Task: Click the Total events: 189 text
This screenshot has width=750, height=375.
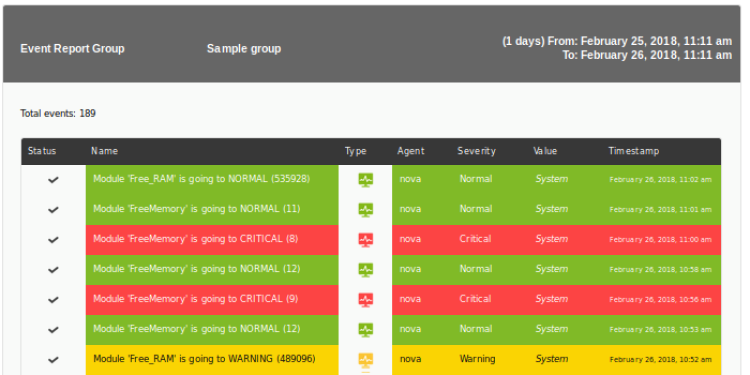Action: (x=58, y=113)
